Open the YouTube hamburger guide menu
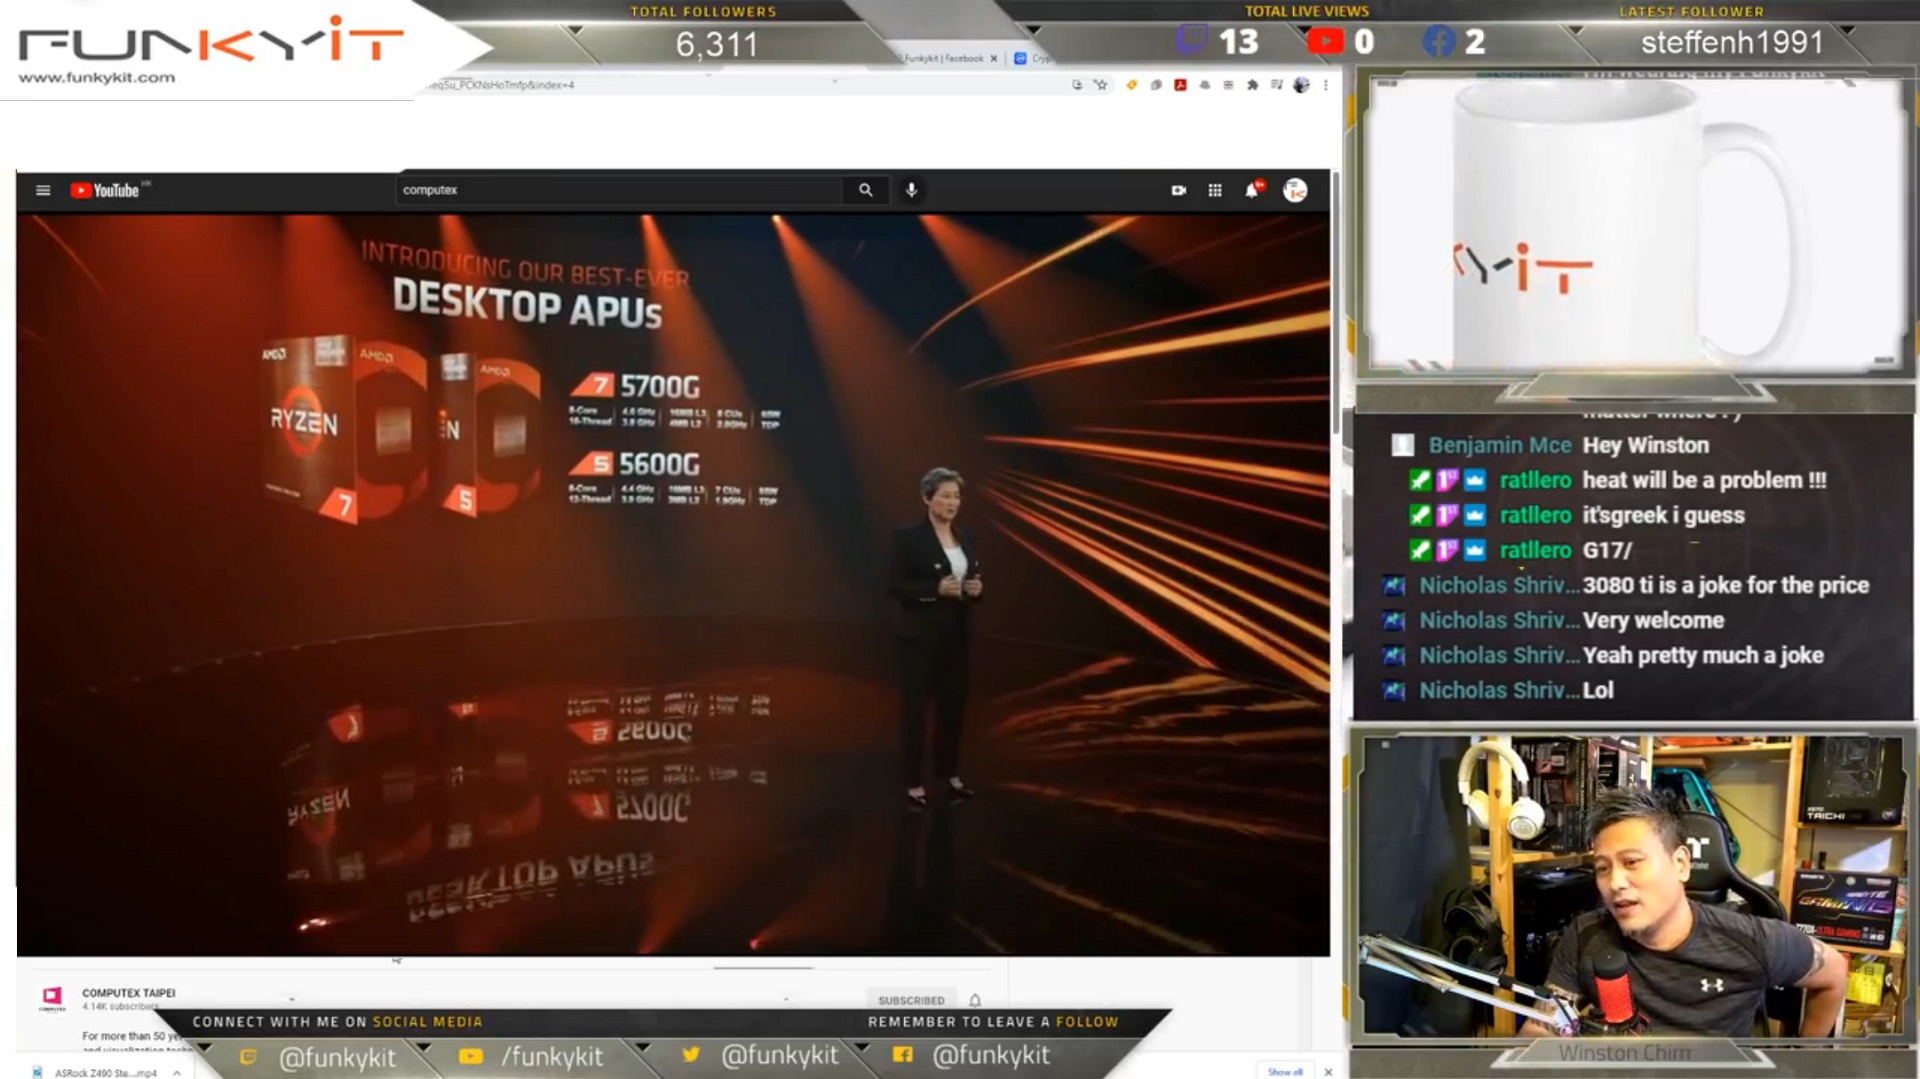Viewport: 1920px width, 1079px height. click(43, 190)
